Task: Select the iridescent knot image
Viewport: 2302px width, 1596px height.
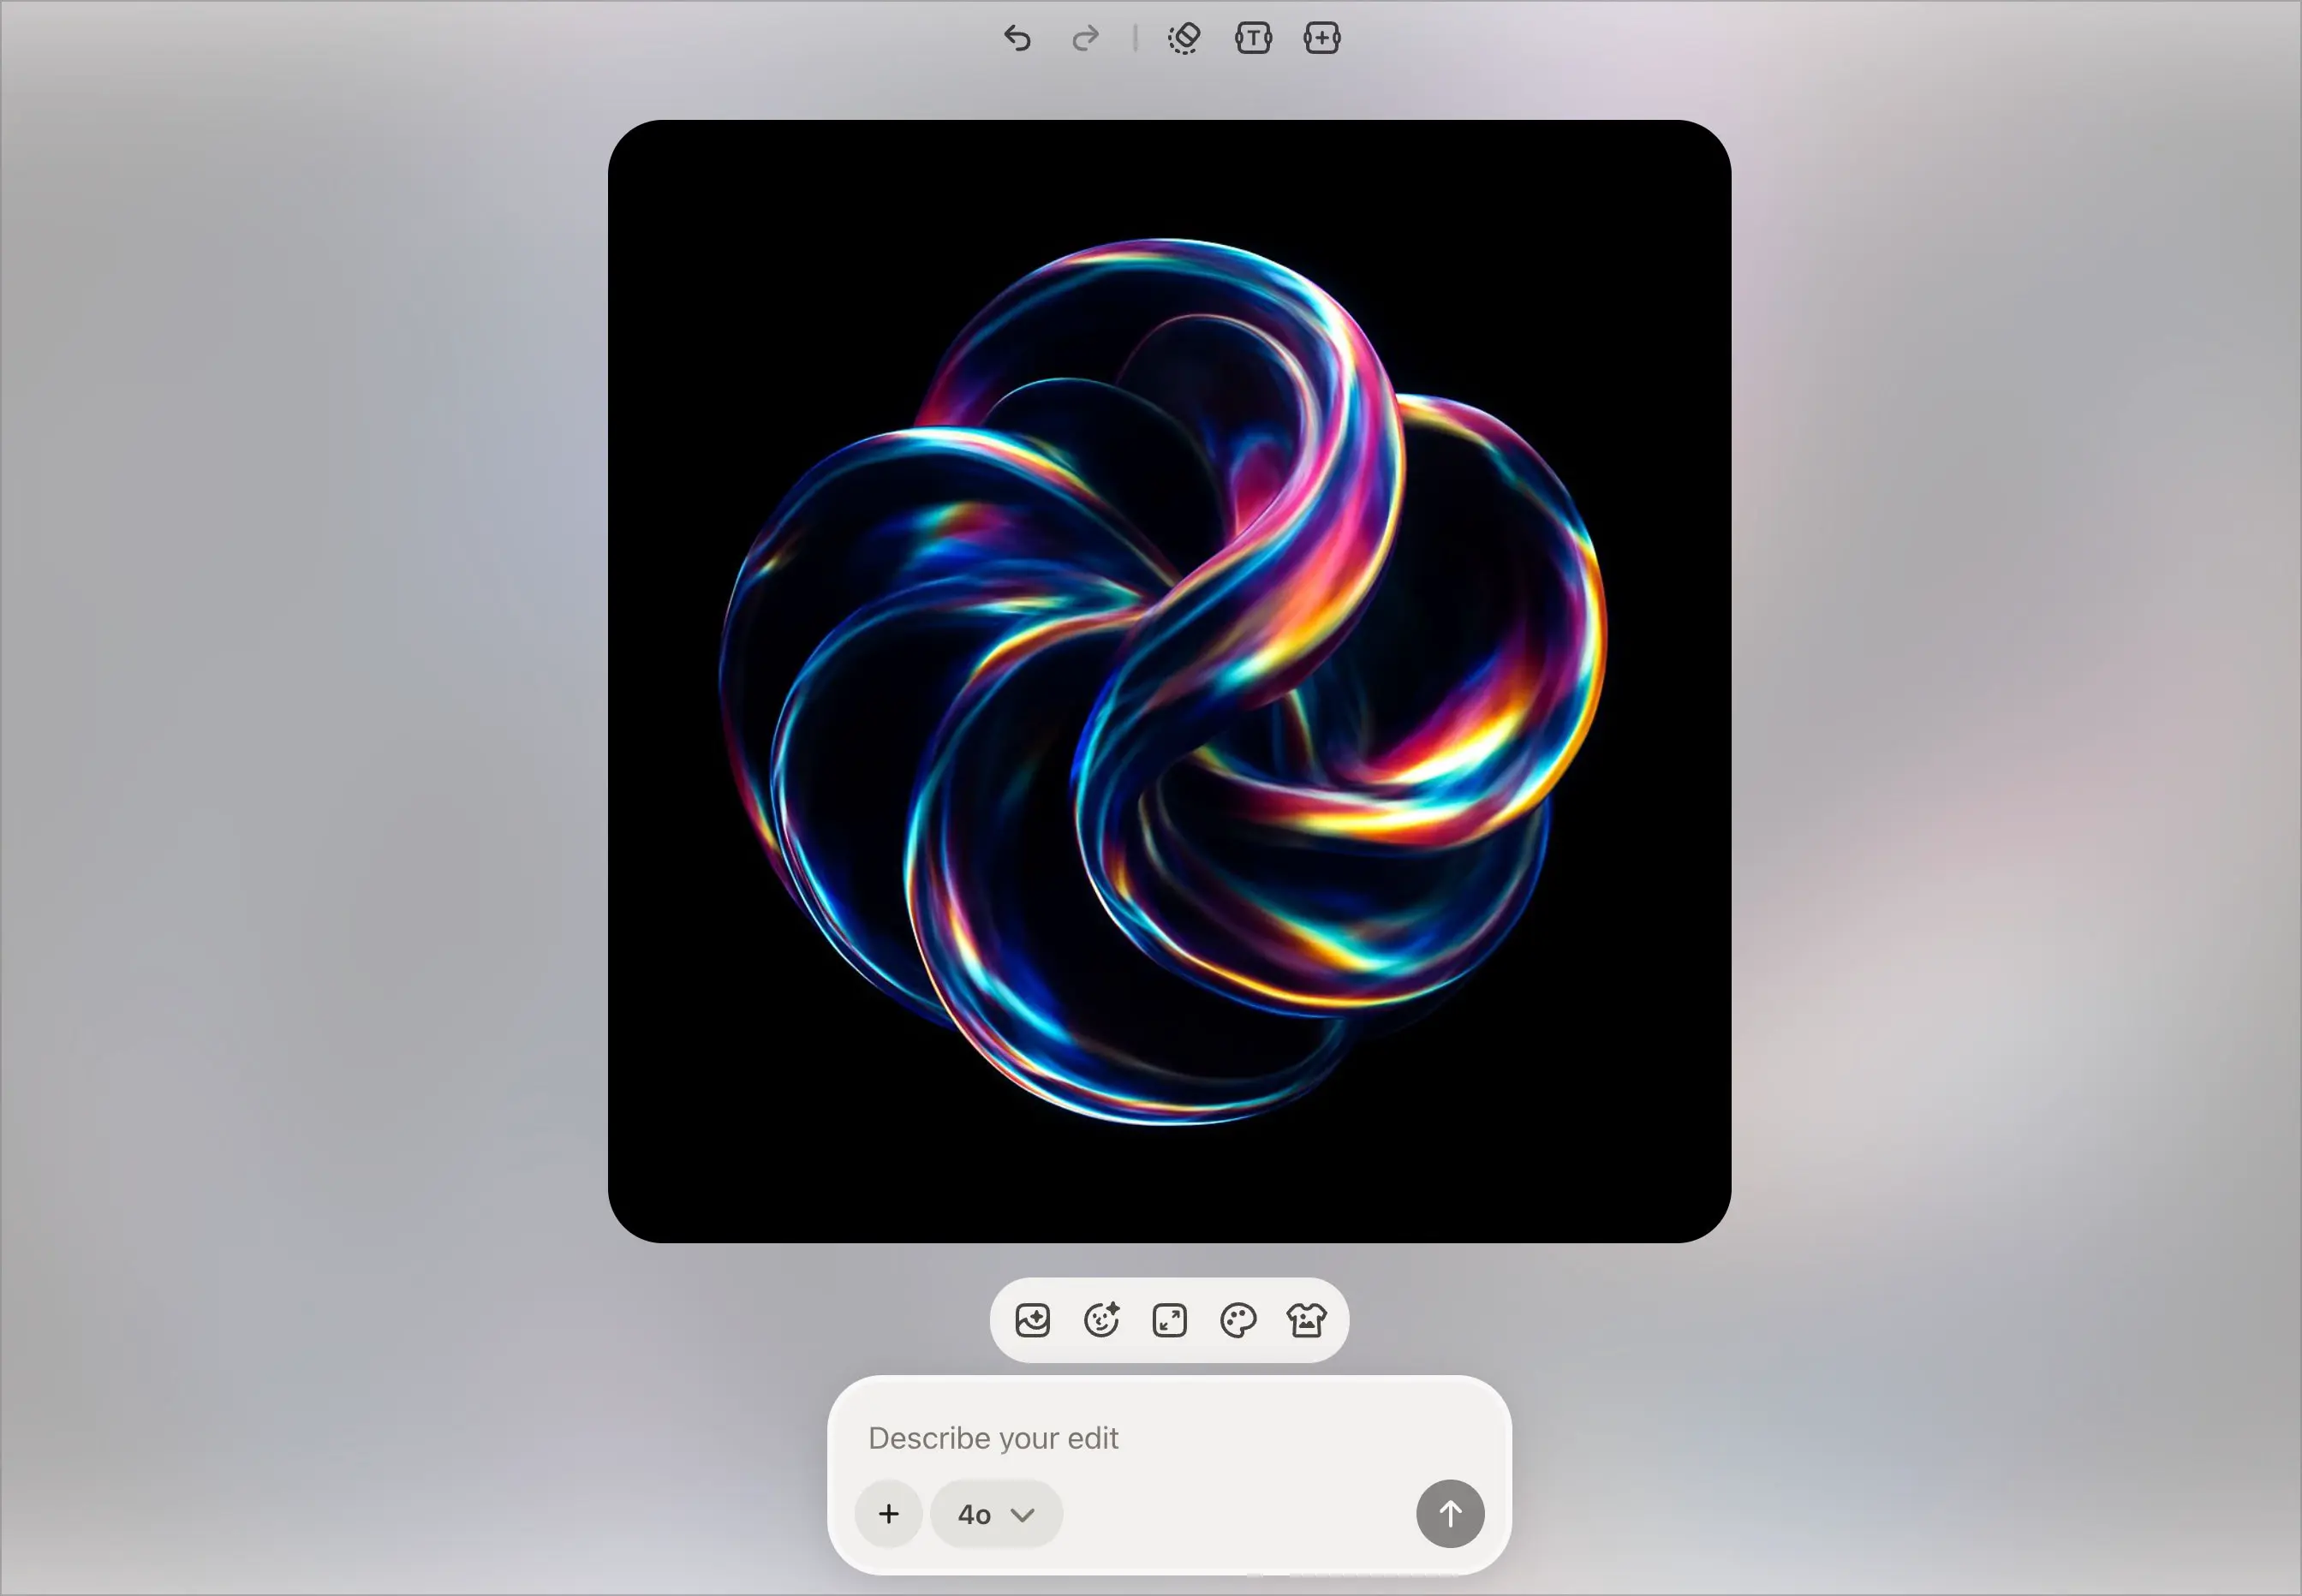Action: (x=1169, y=681)
